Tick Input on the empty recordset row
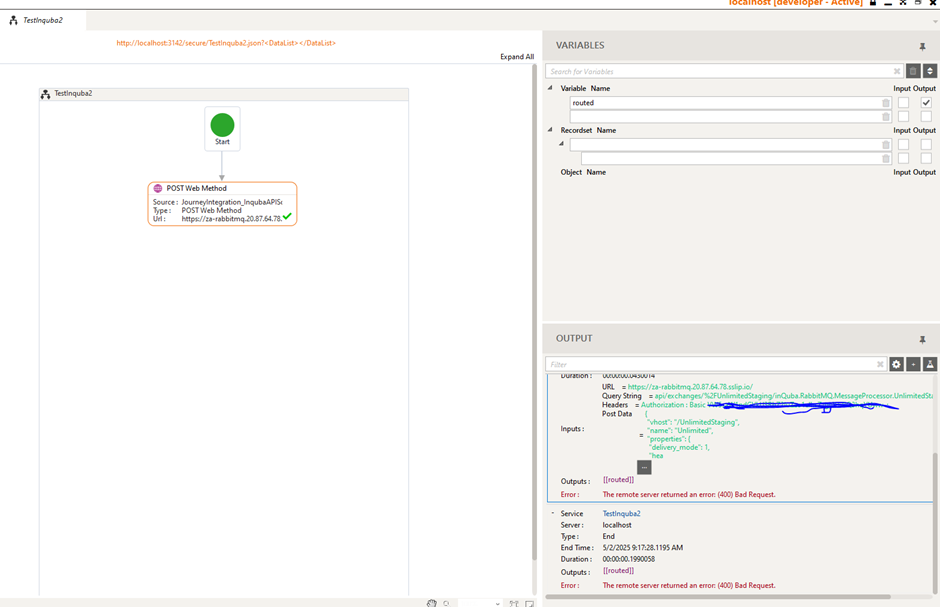Image resolution: width=940 pixels, height=607 pixels. tap(903, 144)
